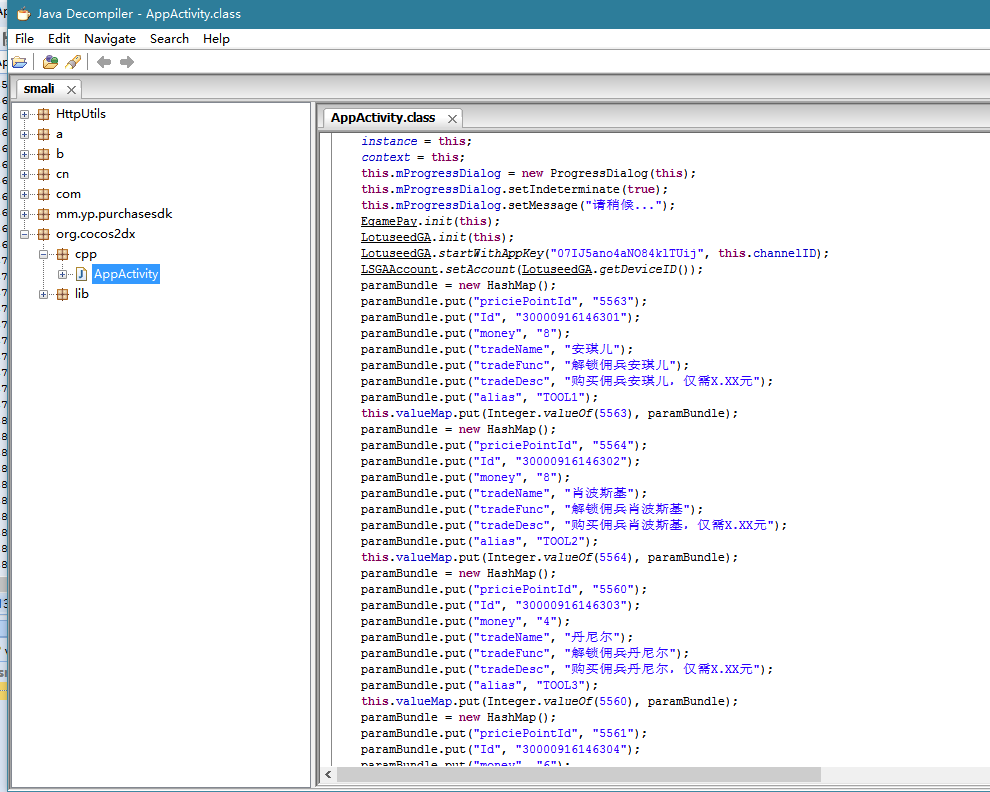Screen dimensions: 990x792
Task: Select the com tree label
Action: pyautogui.click(x=68, y=194)
